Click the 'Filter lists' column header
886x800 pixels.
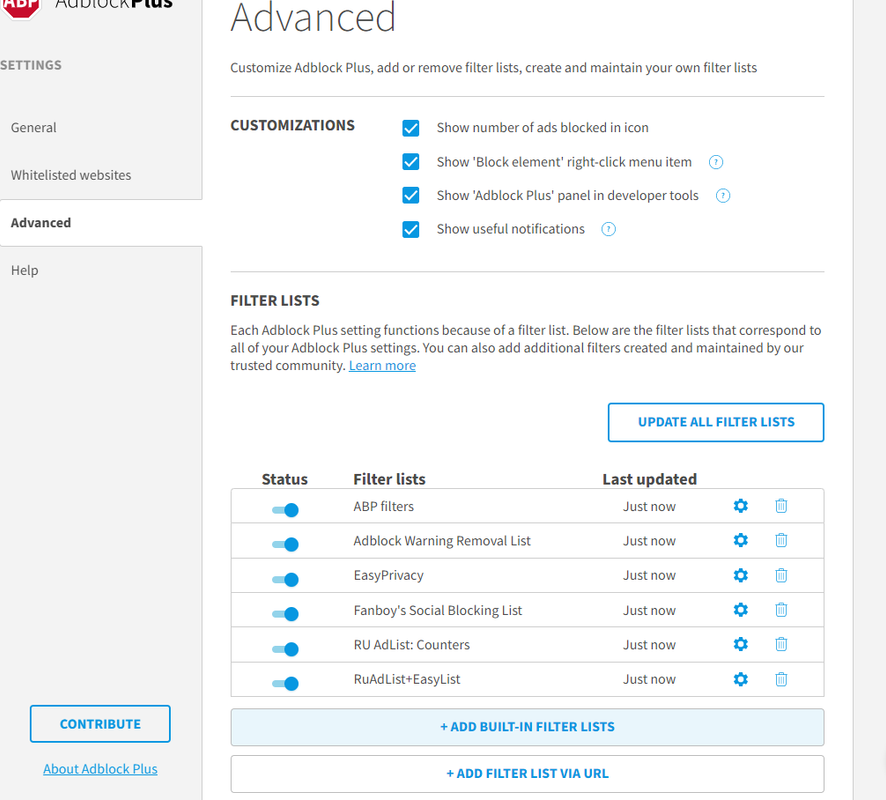[389, 479]
